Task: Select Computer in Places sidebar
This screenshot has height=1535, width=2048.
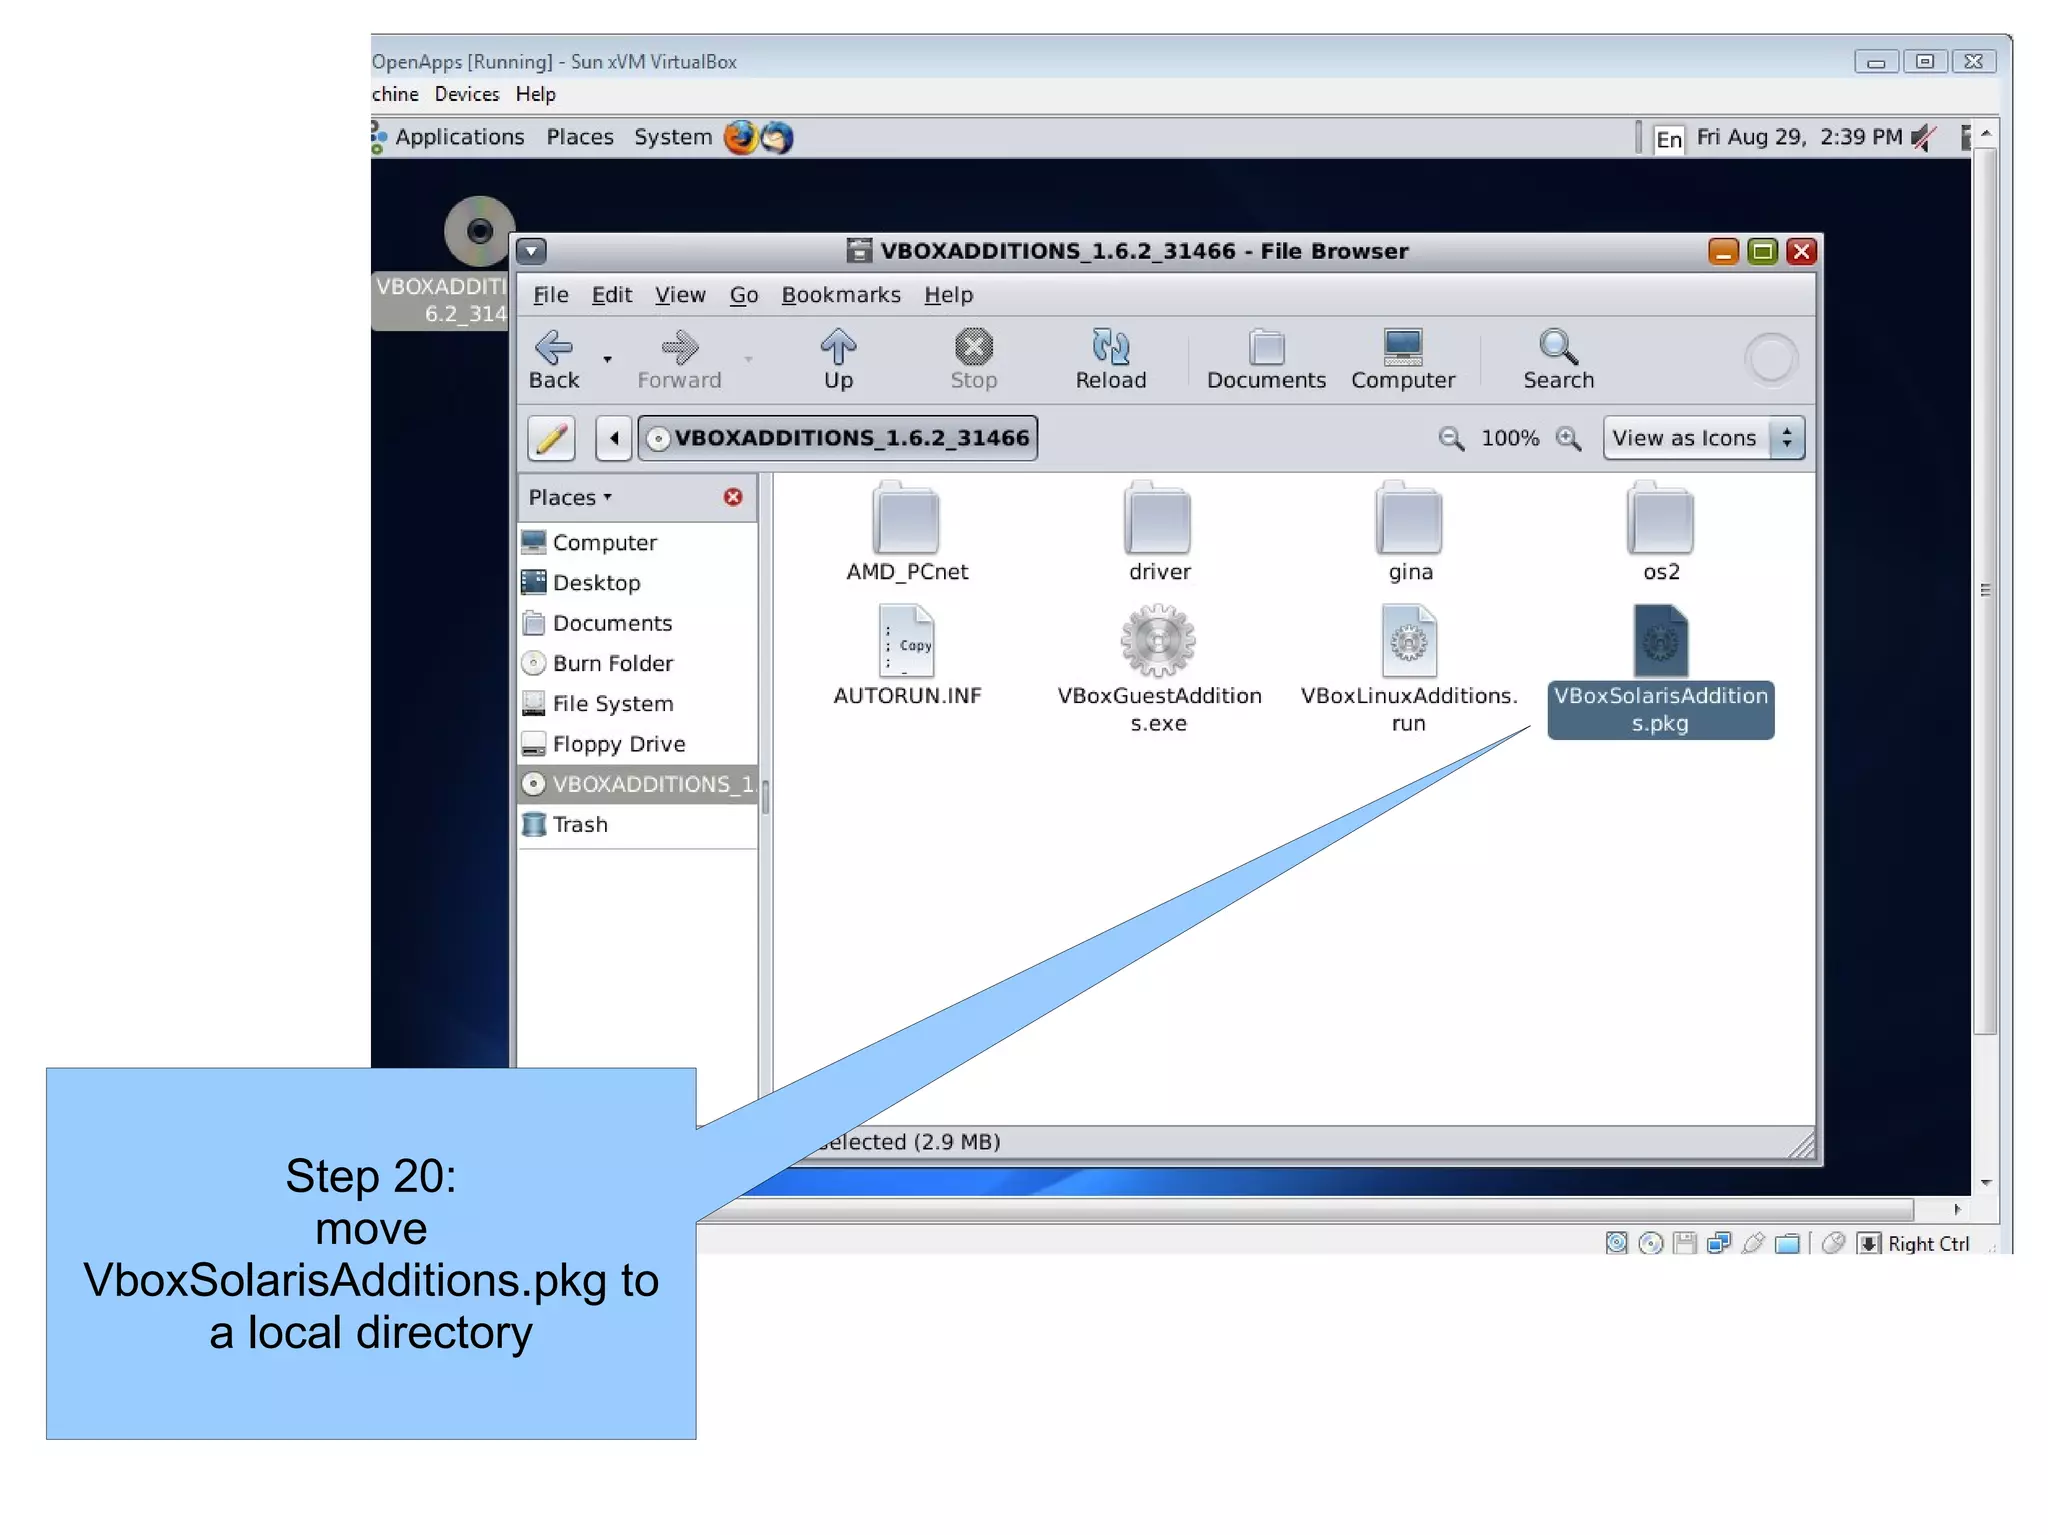Action: [638, 542]
